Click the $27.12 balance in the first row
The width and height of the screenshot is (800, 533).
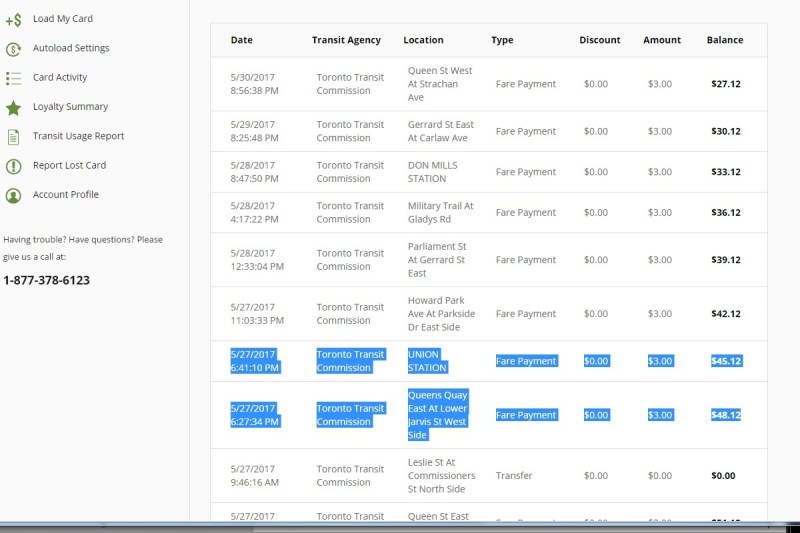725,84
